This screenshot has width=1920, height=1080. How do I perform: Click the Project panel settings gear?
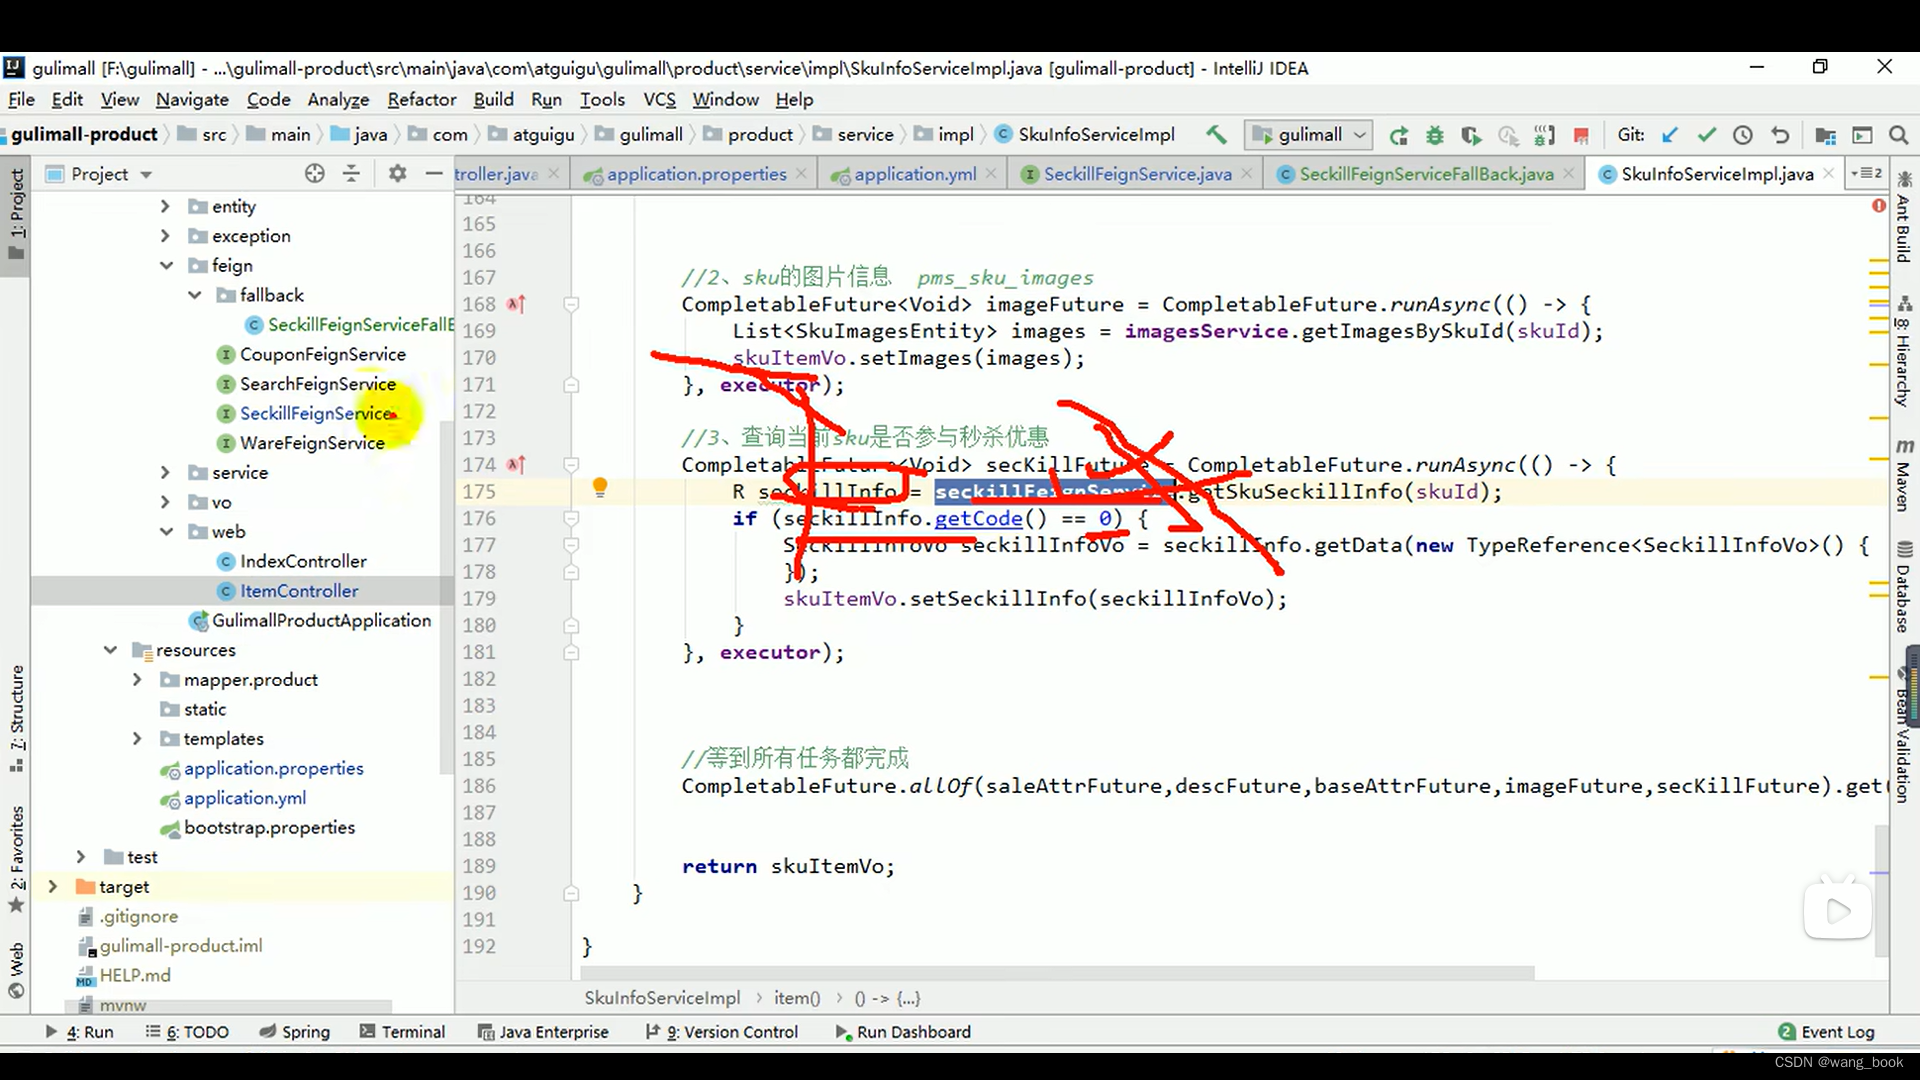pyautogui.click(x=397, y=174)
